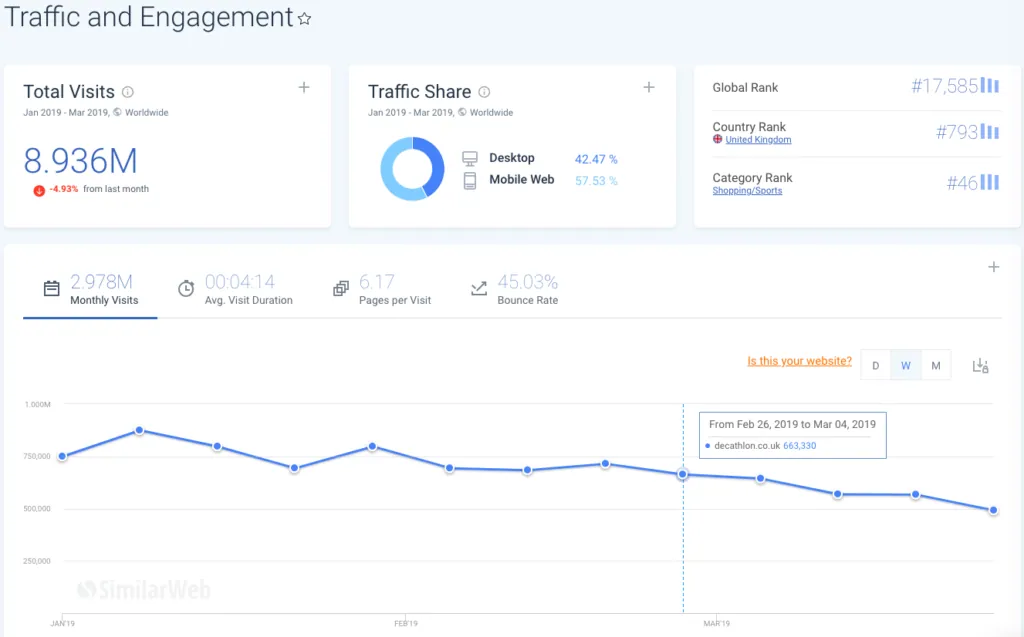Screen dimensions: 1024x637
Task: Click the 1.000M y-axis label
Action: (x=38, y=404)
